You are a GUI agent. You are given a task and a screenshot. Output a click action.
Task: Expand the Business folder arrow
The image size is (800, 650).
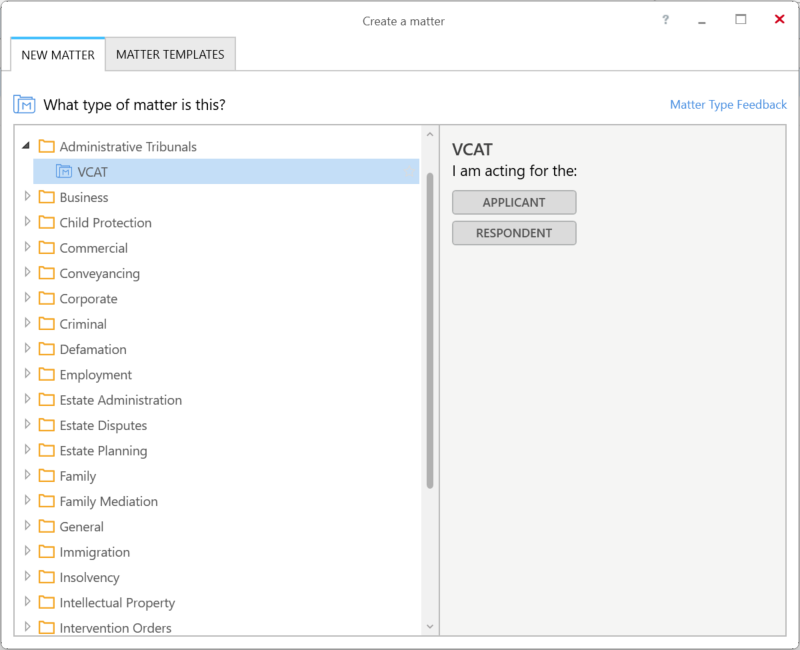pyautogui.click(x=28, y=196)
